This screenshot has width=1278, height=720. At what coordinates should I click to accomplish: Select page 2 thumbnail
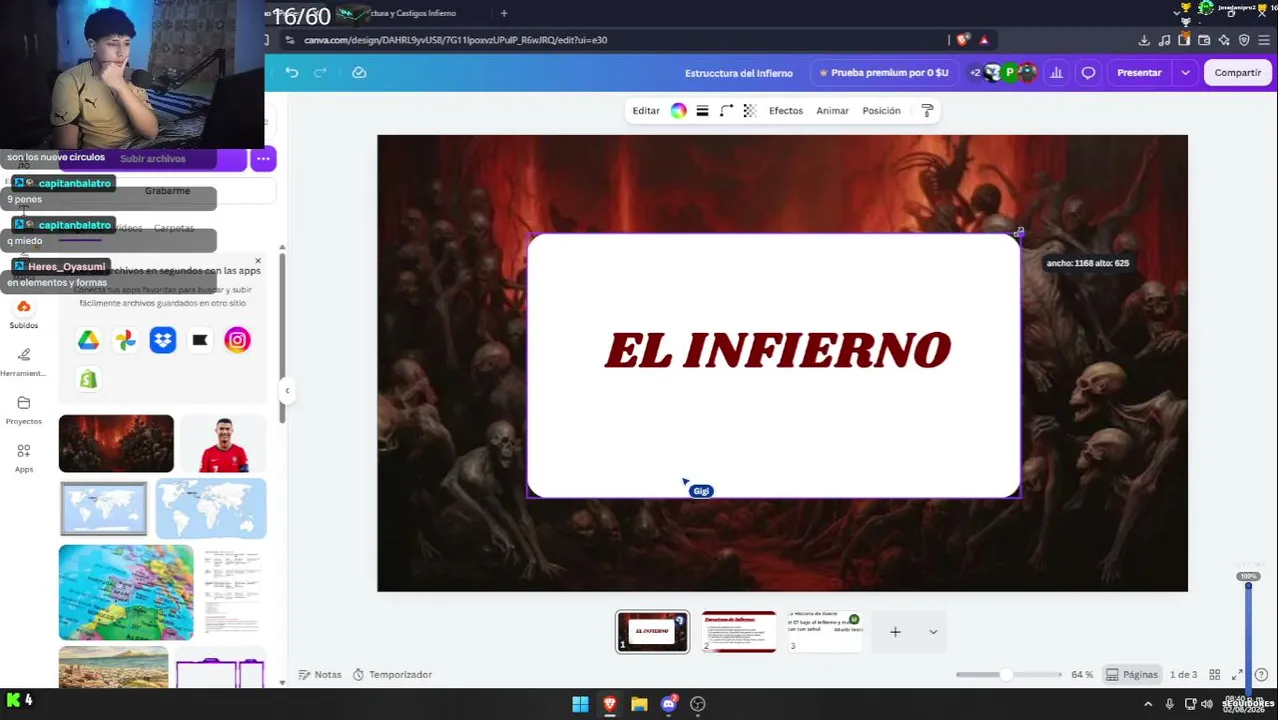pos(739,632)
